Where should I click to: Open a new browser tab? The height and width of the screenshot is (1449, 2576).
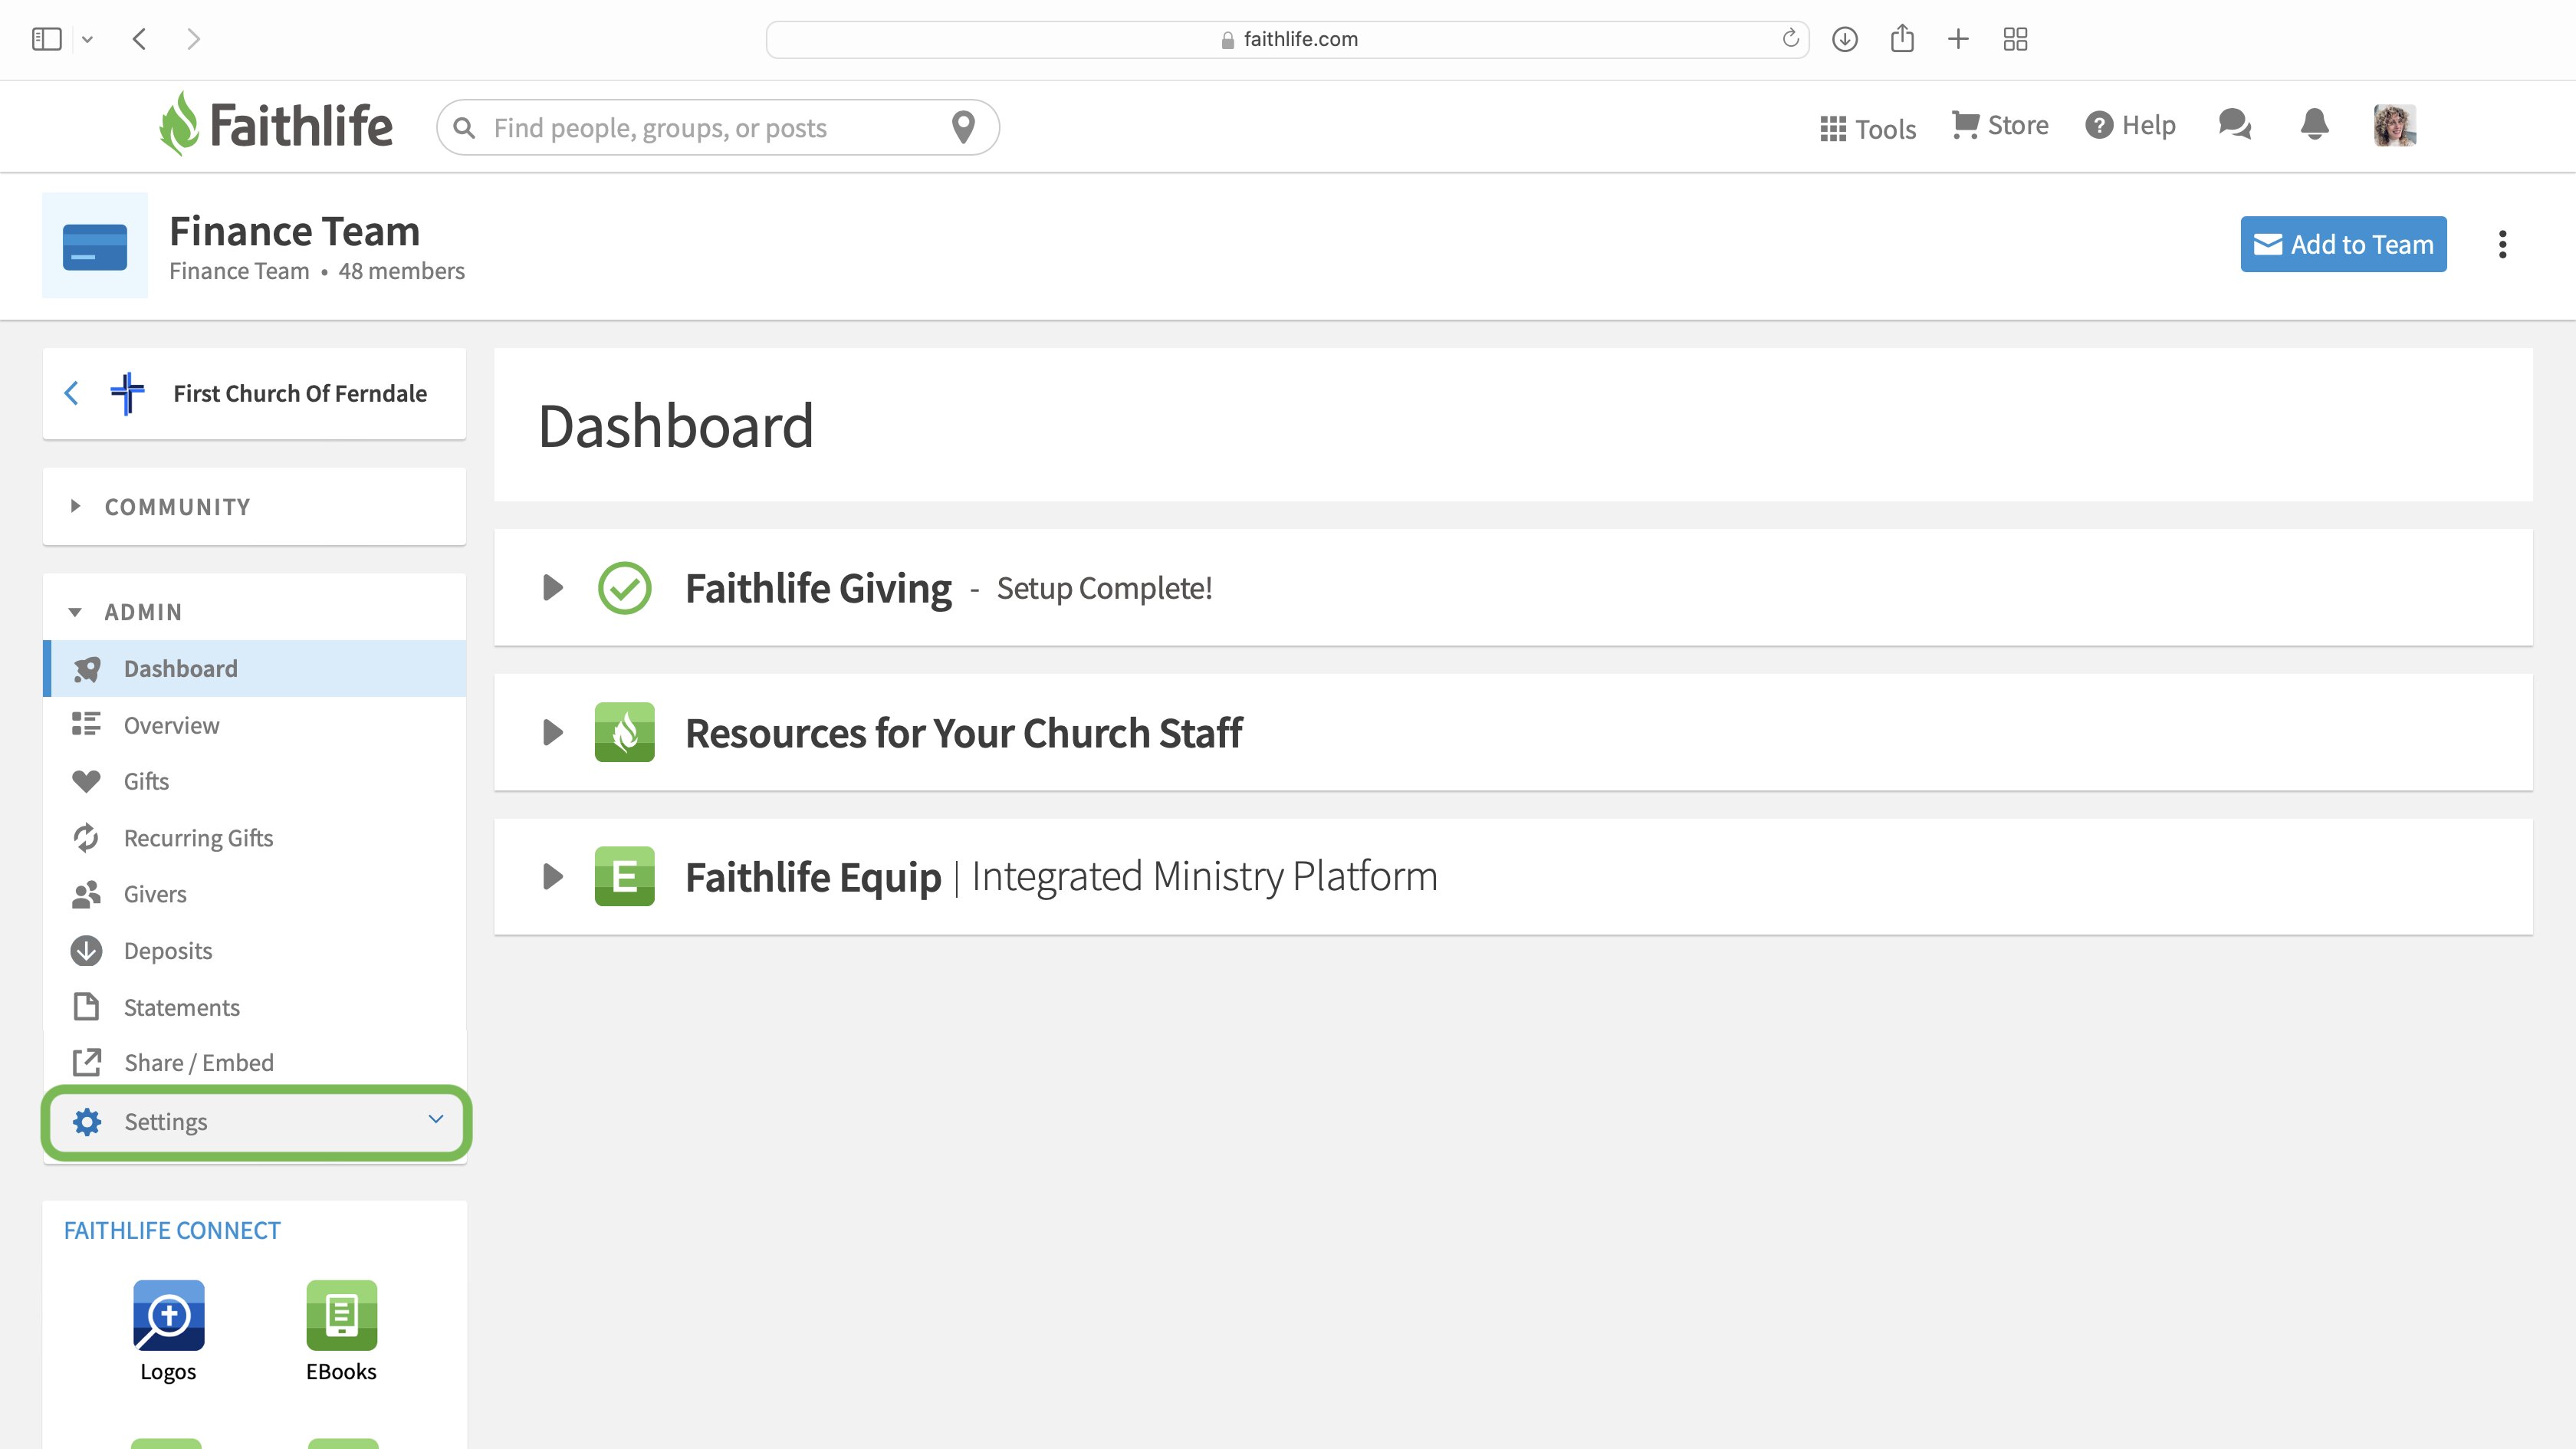coord(1958,39)
